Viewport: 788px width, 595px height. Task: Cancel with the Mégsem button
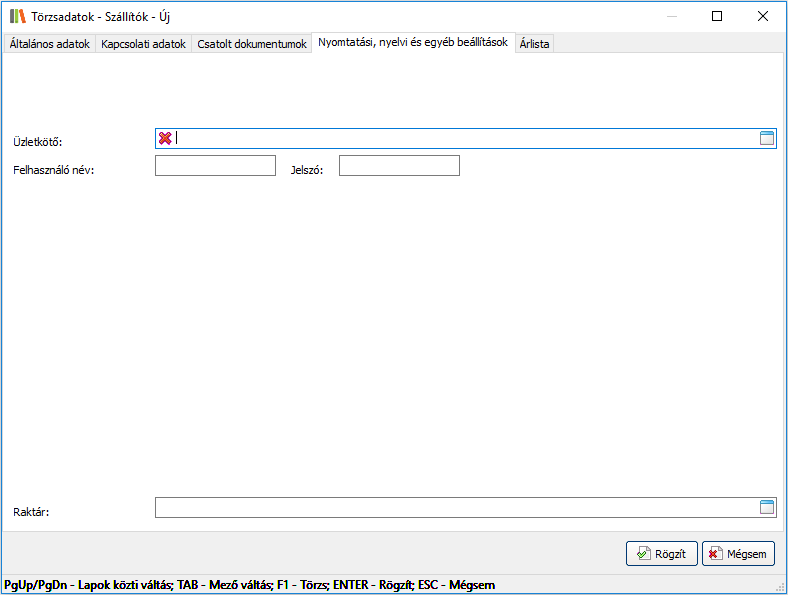738,554
